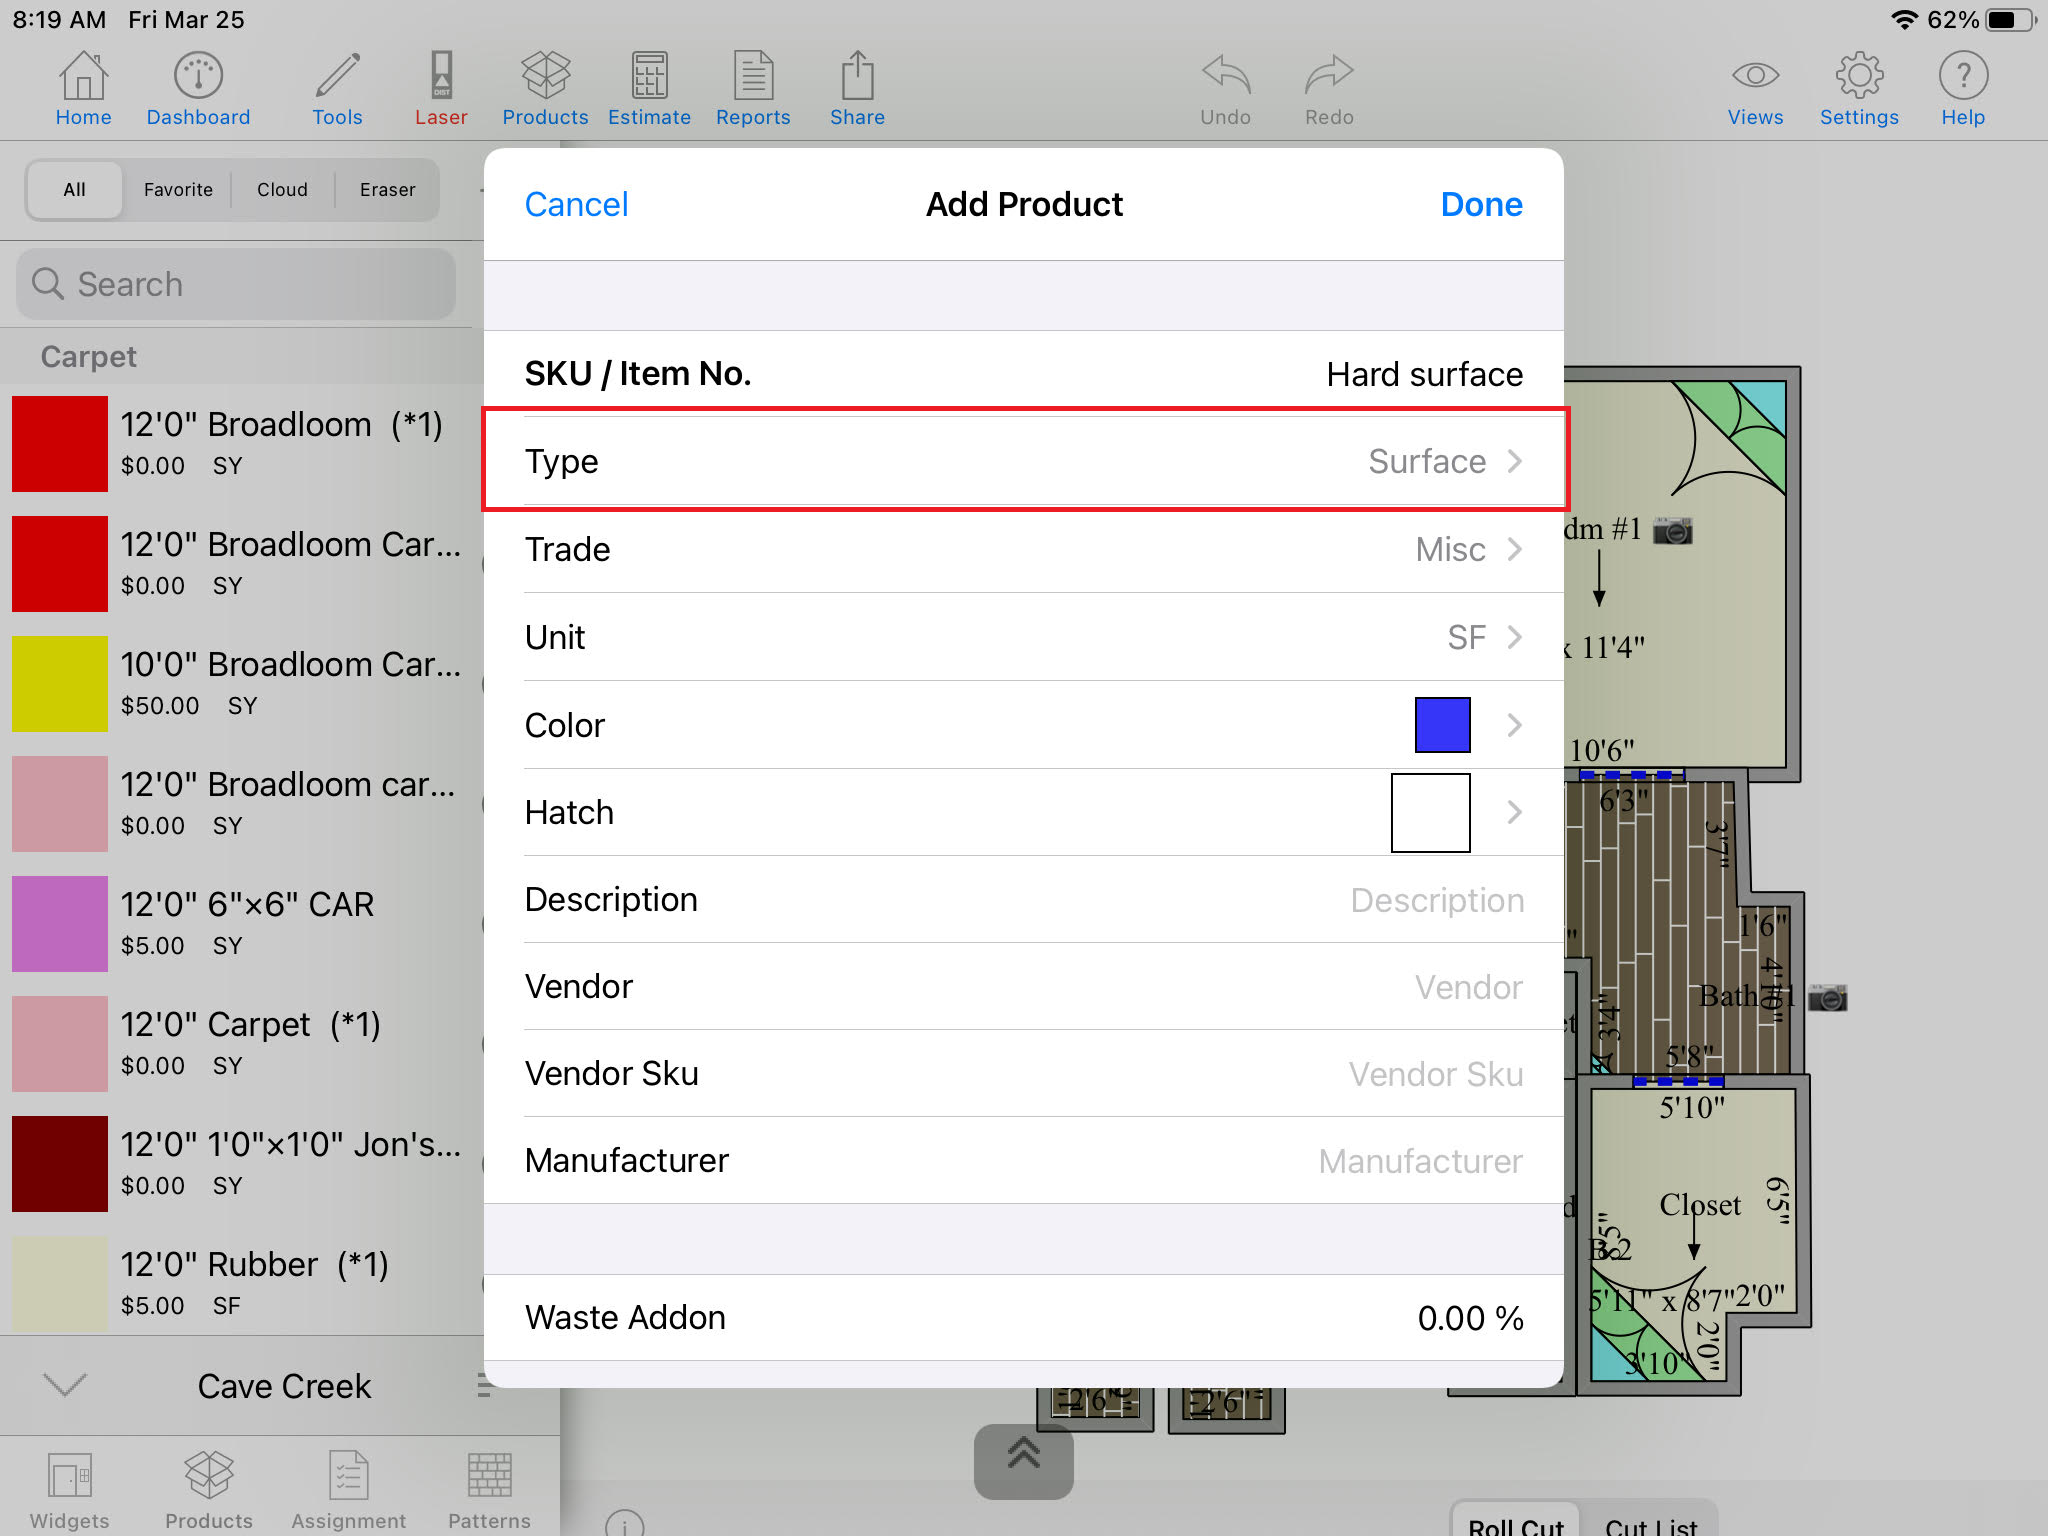This screenshot has height=1536, width=2048.
Task: Open the Laser measurement tool
Action: (441, 88)
